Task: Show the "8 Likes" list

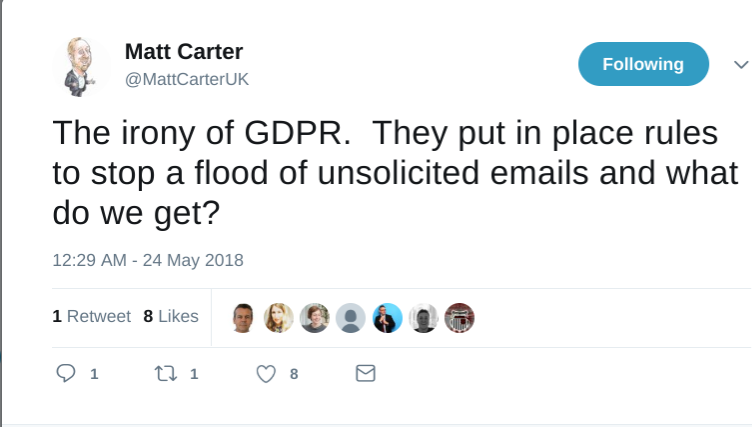Action: [x=171, y=316]
